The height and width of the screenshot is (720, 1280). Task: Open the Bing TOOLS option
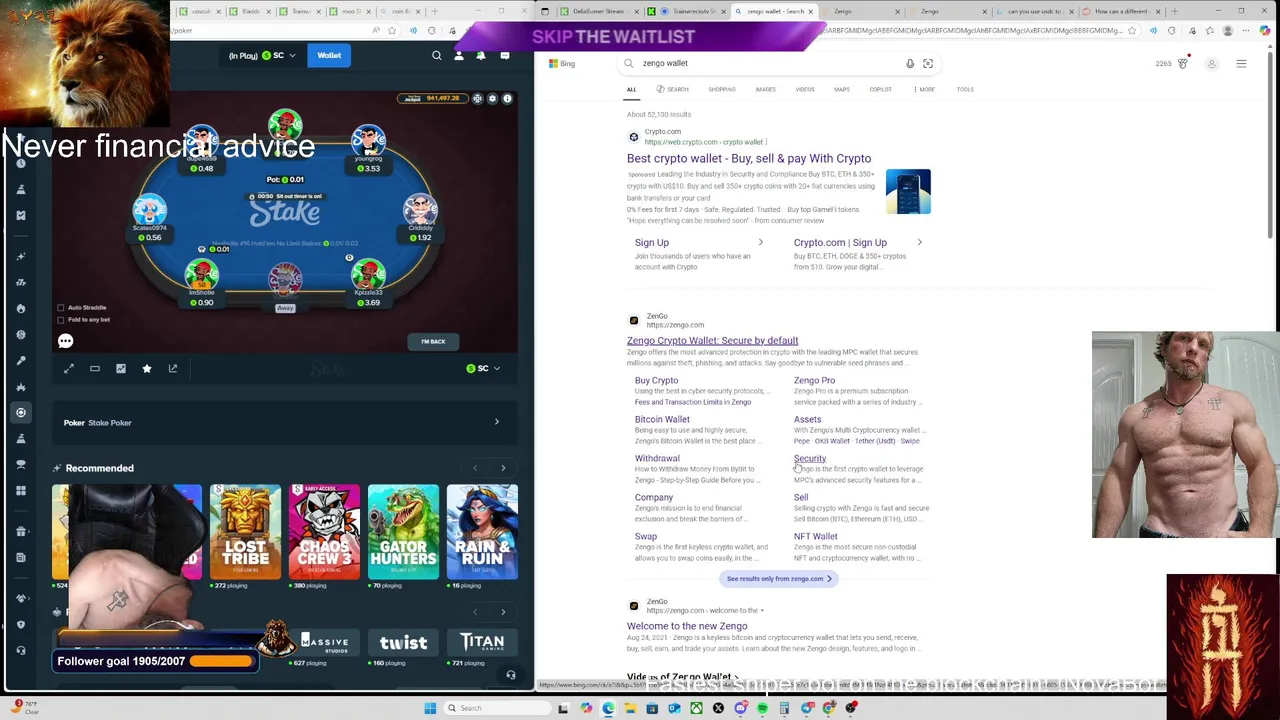click(x=965, y=90)
